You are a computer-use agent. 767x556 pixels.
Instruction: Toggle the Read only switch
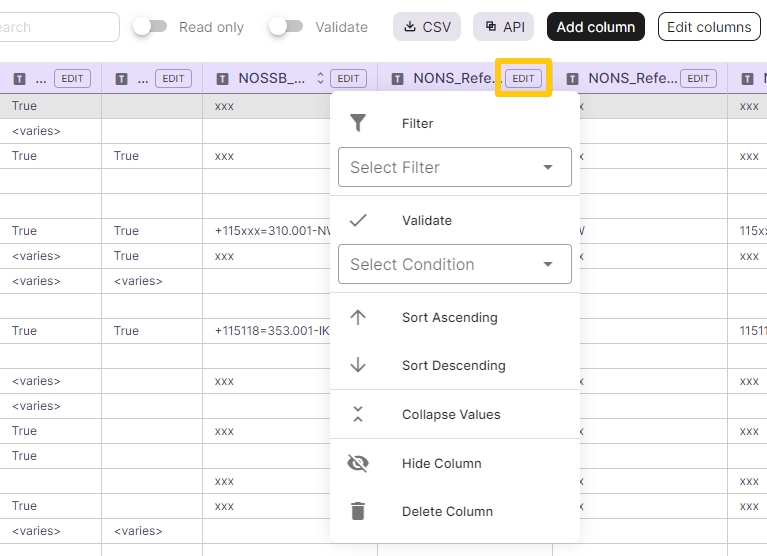[150, 27]
